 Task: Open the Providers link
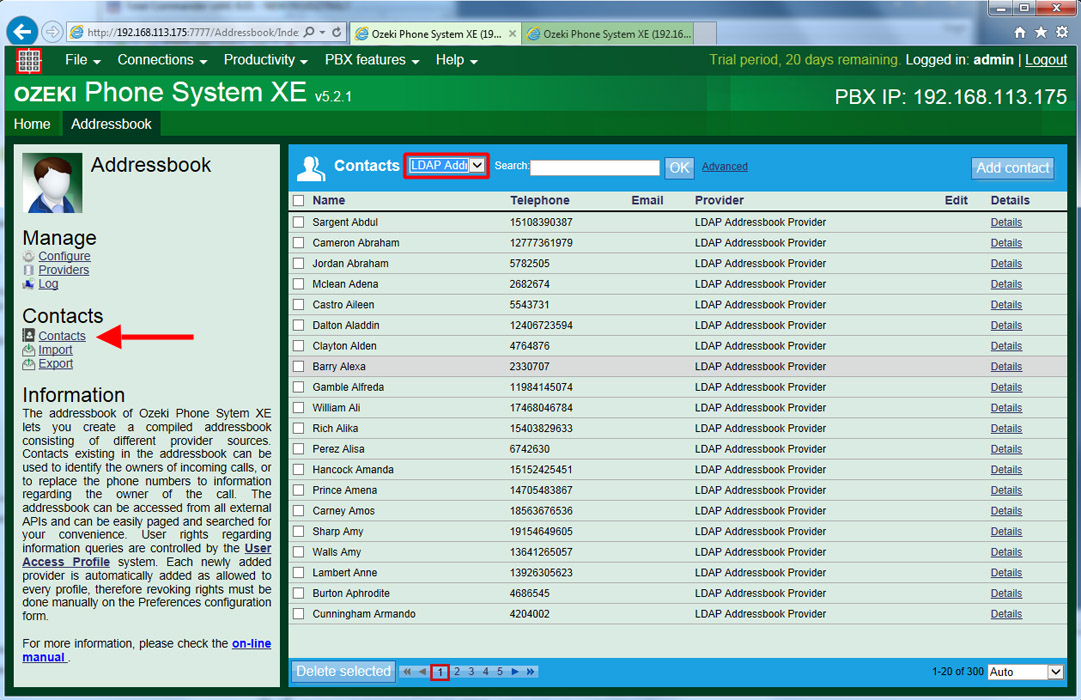pos(63,270)
